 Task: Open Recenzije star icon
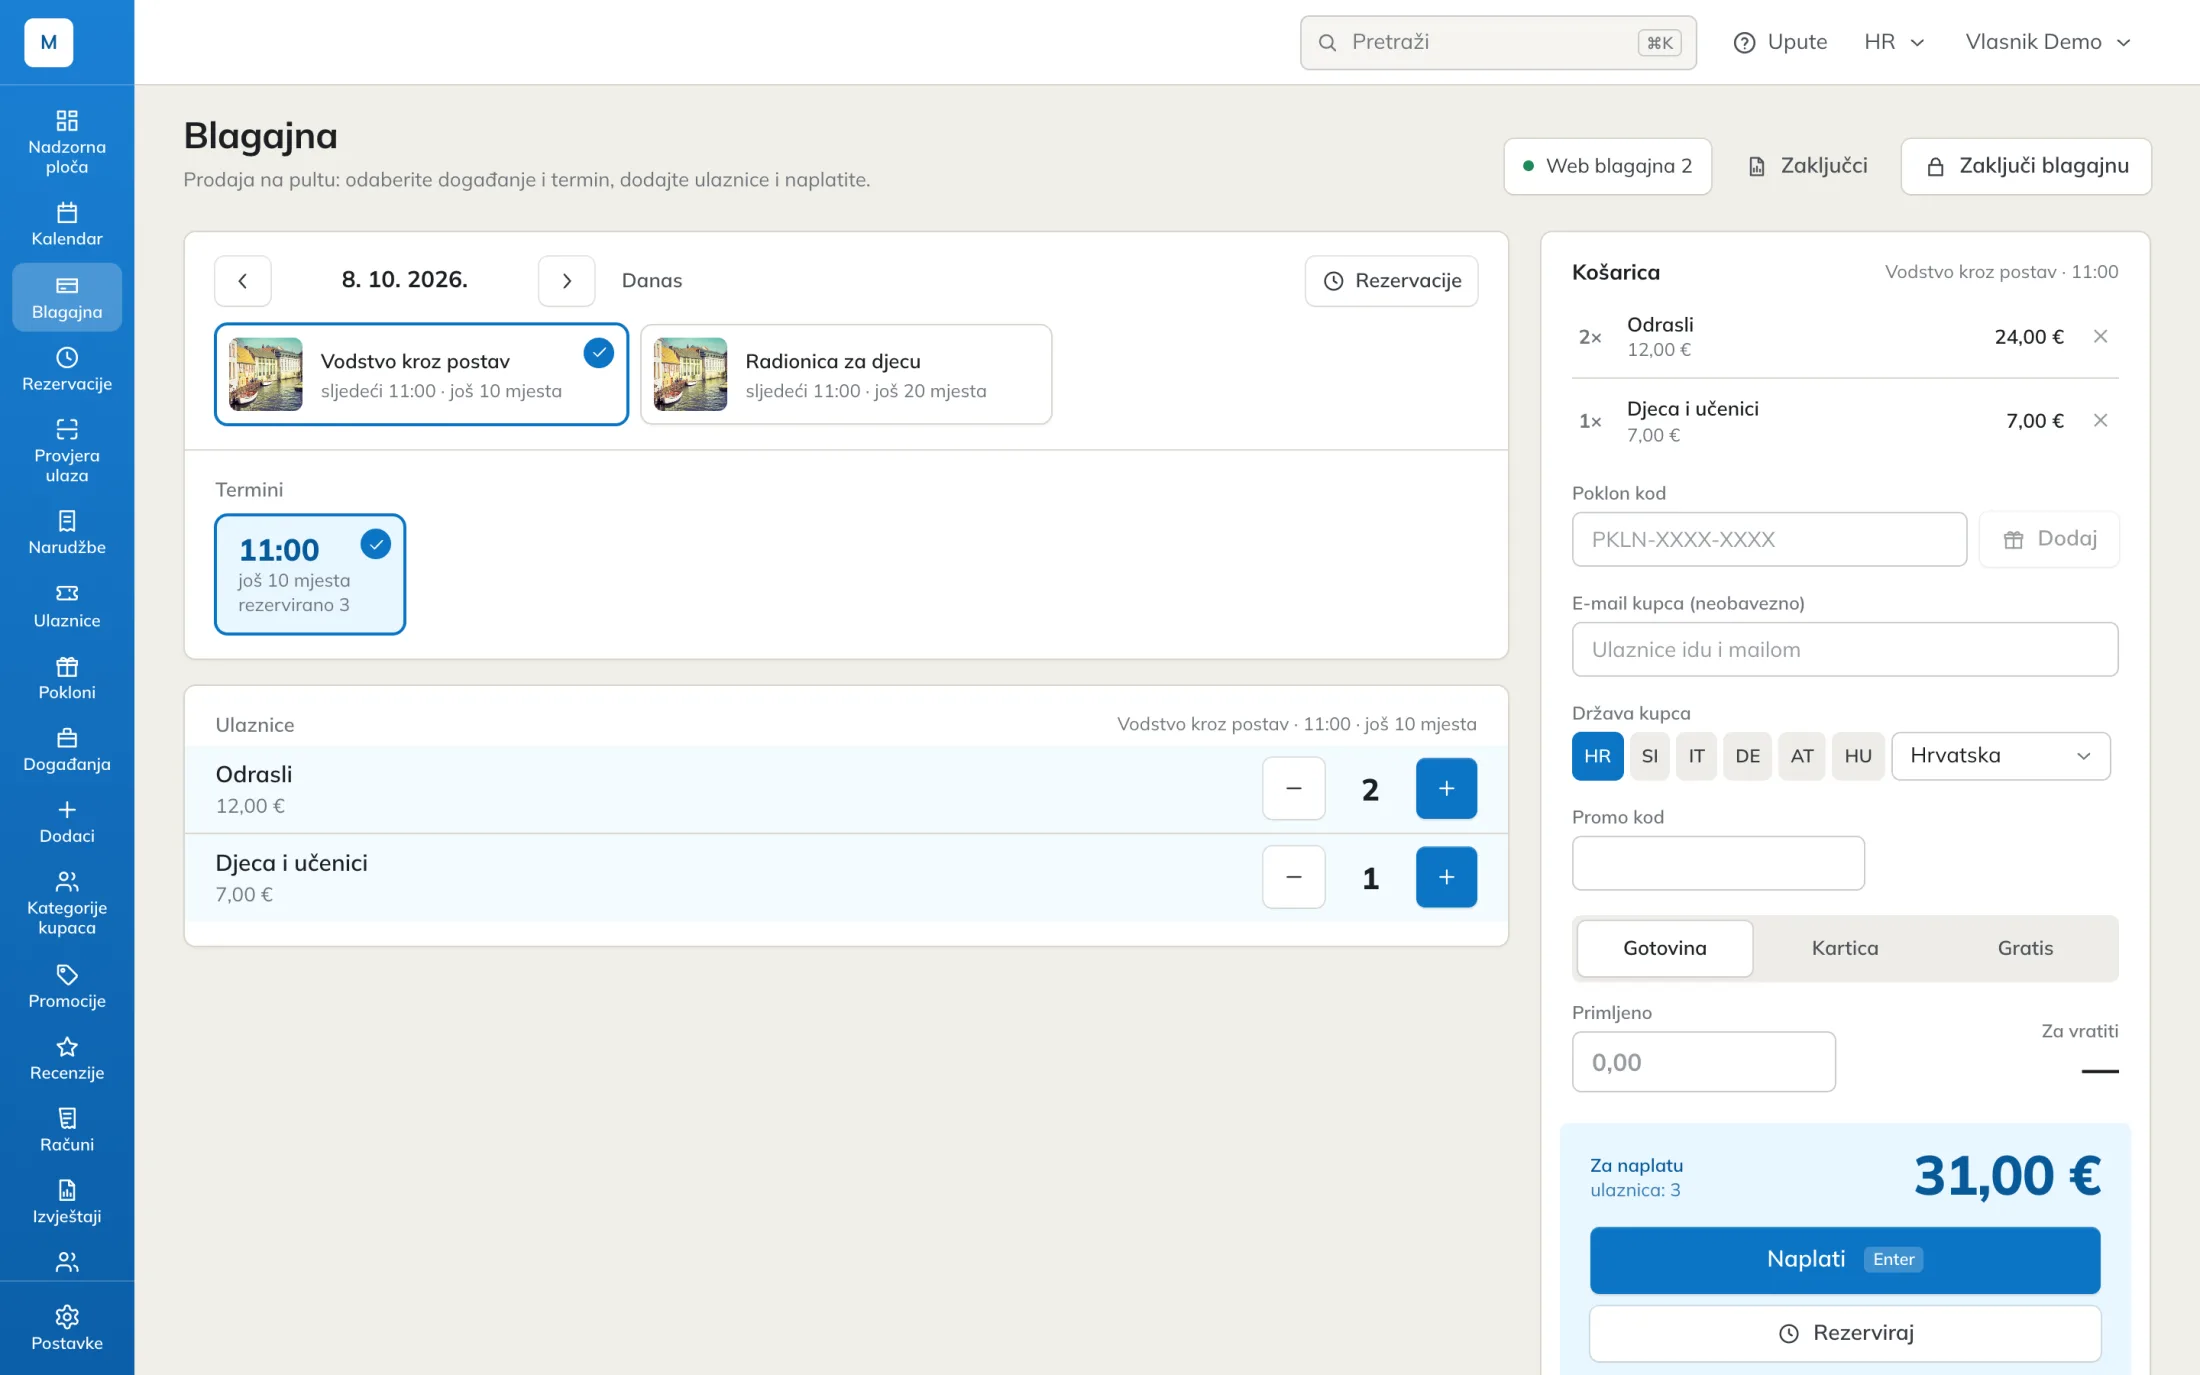tap(67, 1046)
